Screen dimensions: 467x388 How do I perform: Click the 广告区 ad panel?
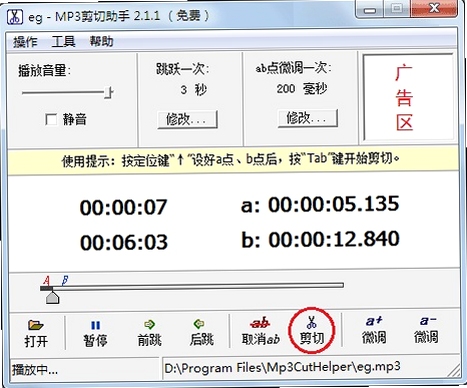click(x=408, y=97)
